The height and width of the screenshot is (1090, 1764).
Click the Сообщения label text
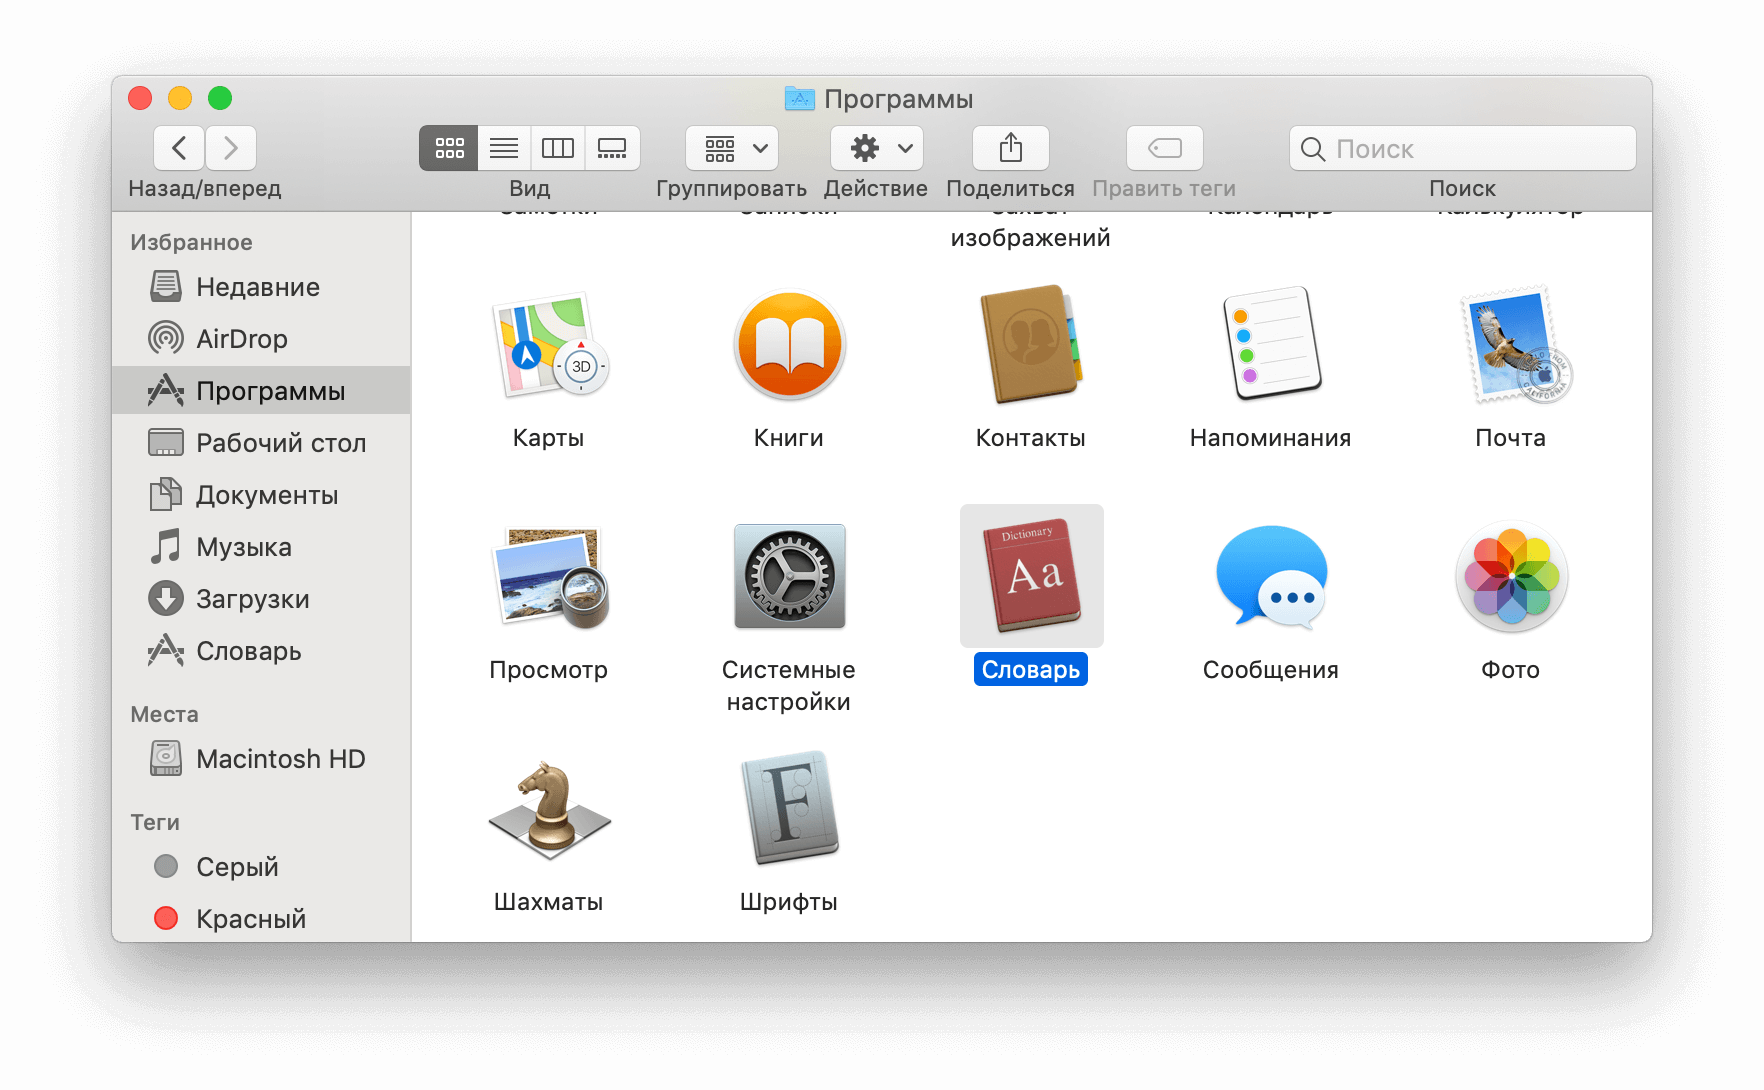tap(1270, 670)
